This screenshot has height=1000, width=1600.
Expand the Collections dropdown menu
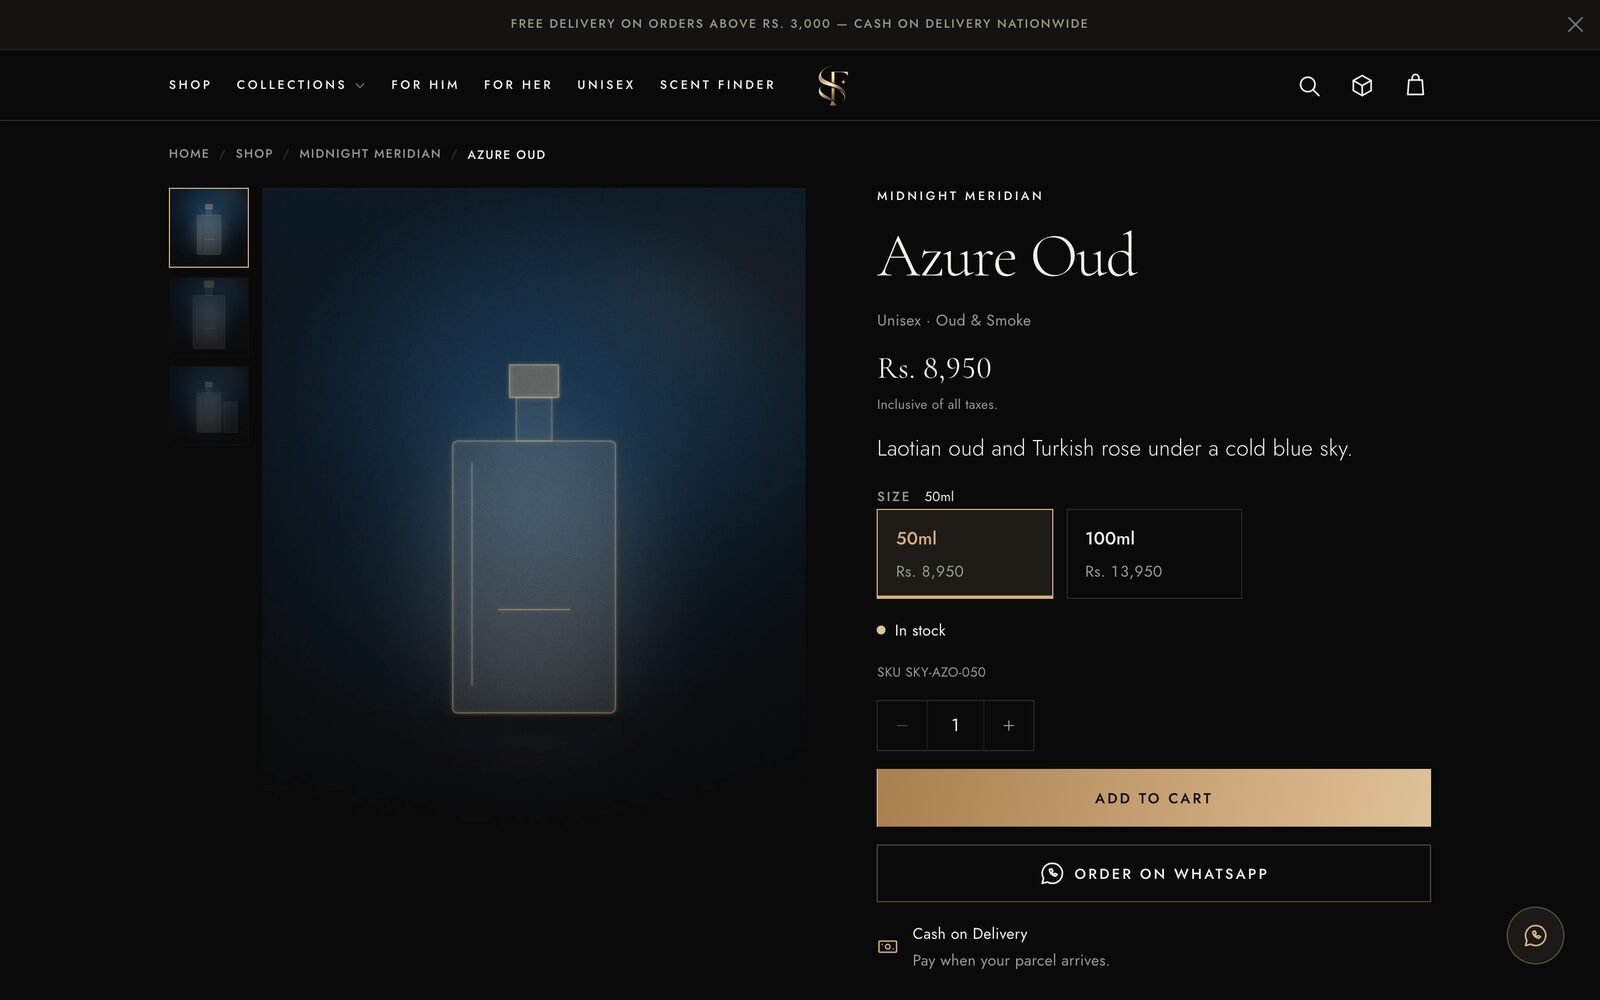coord(301,85)
